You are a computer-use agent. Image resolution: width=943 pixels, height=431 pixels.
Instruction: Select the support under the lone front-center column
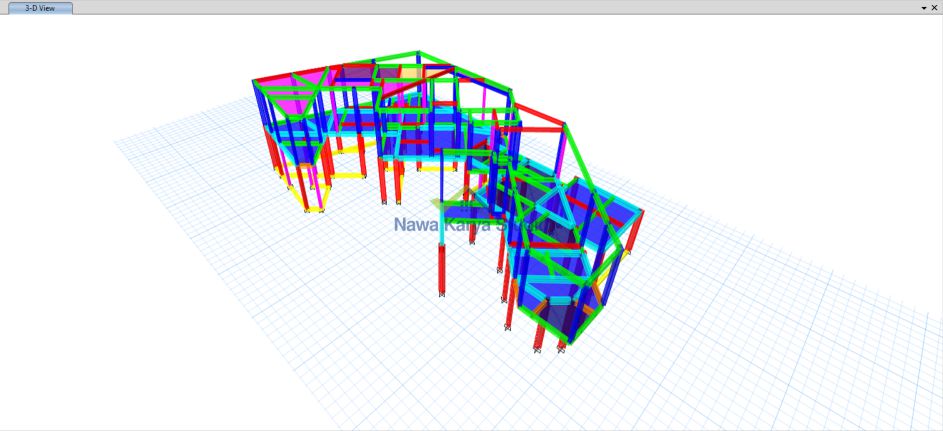pyautogui.click(x=440, y=293)
